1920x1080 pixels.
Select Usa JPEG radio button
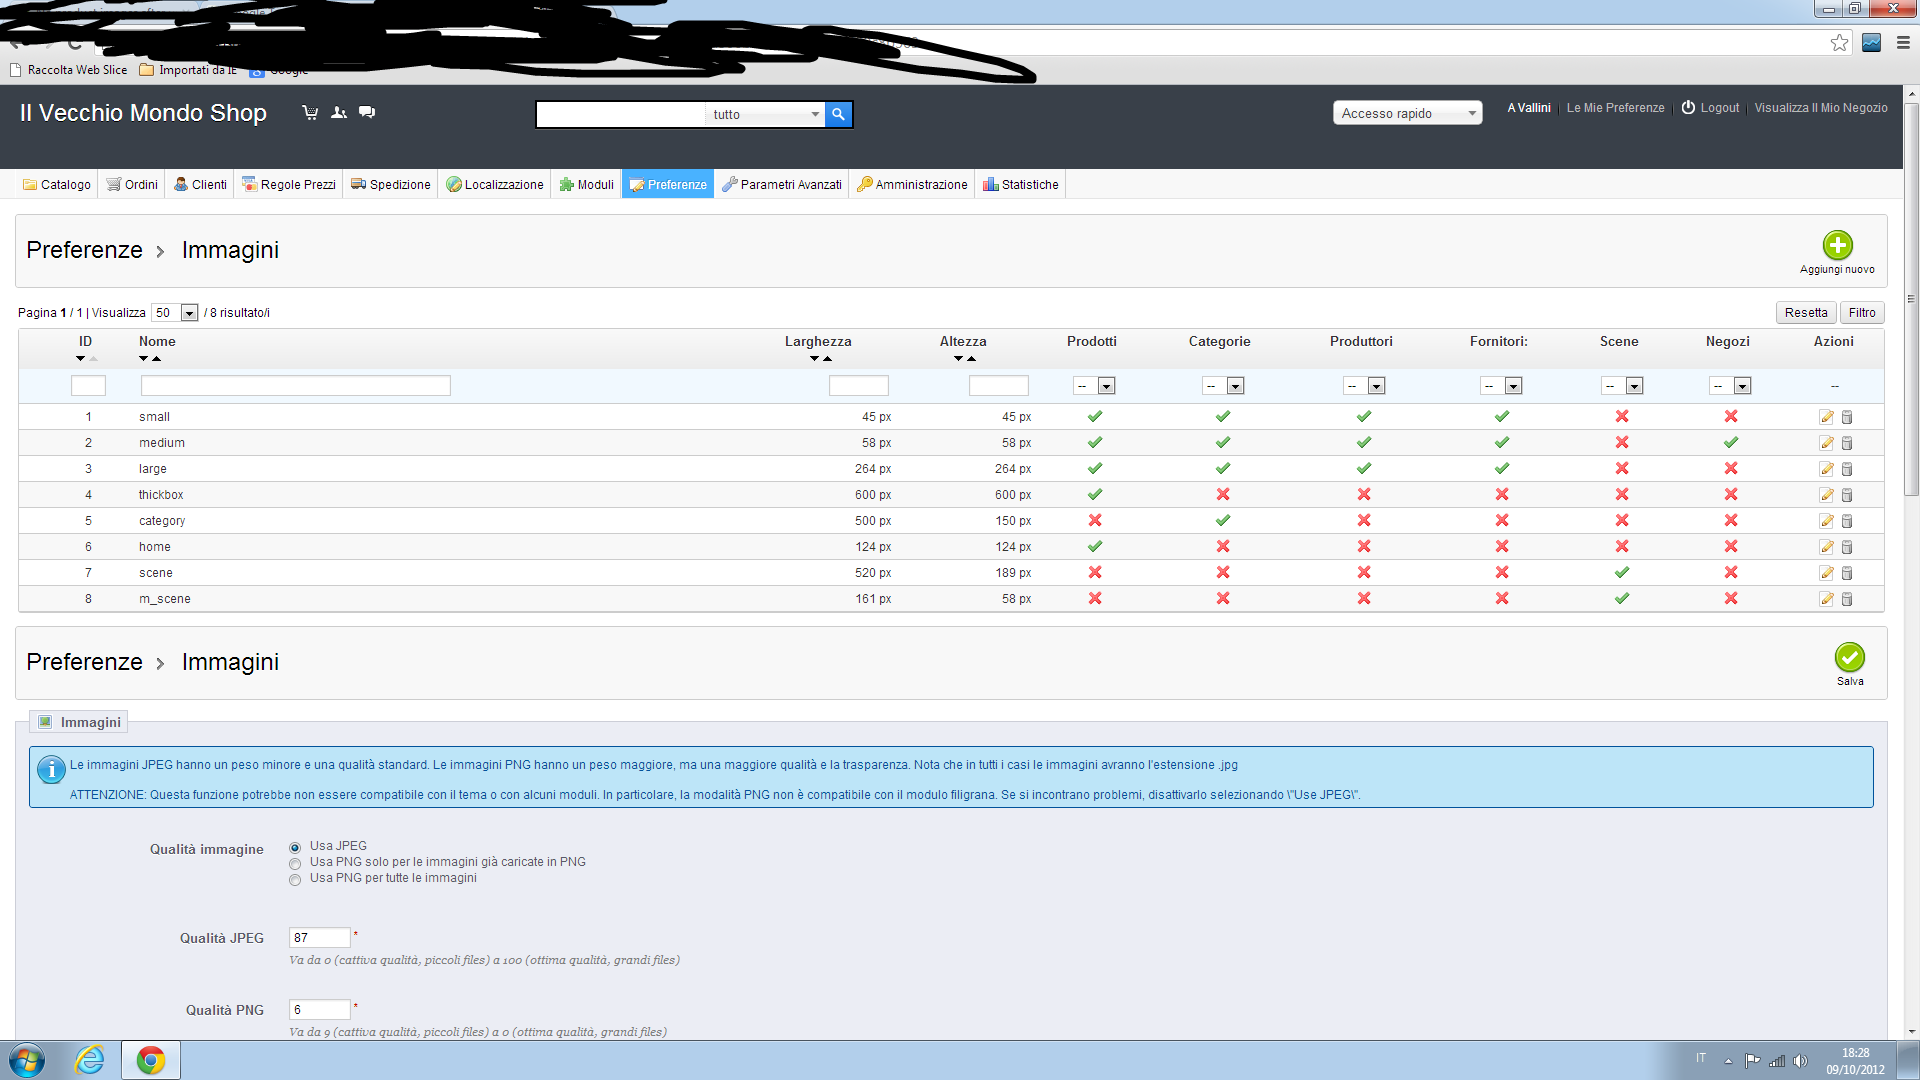coord(295,847)
